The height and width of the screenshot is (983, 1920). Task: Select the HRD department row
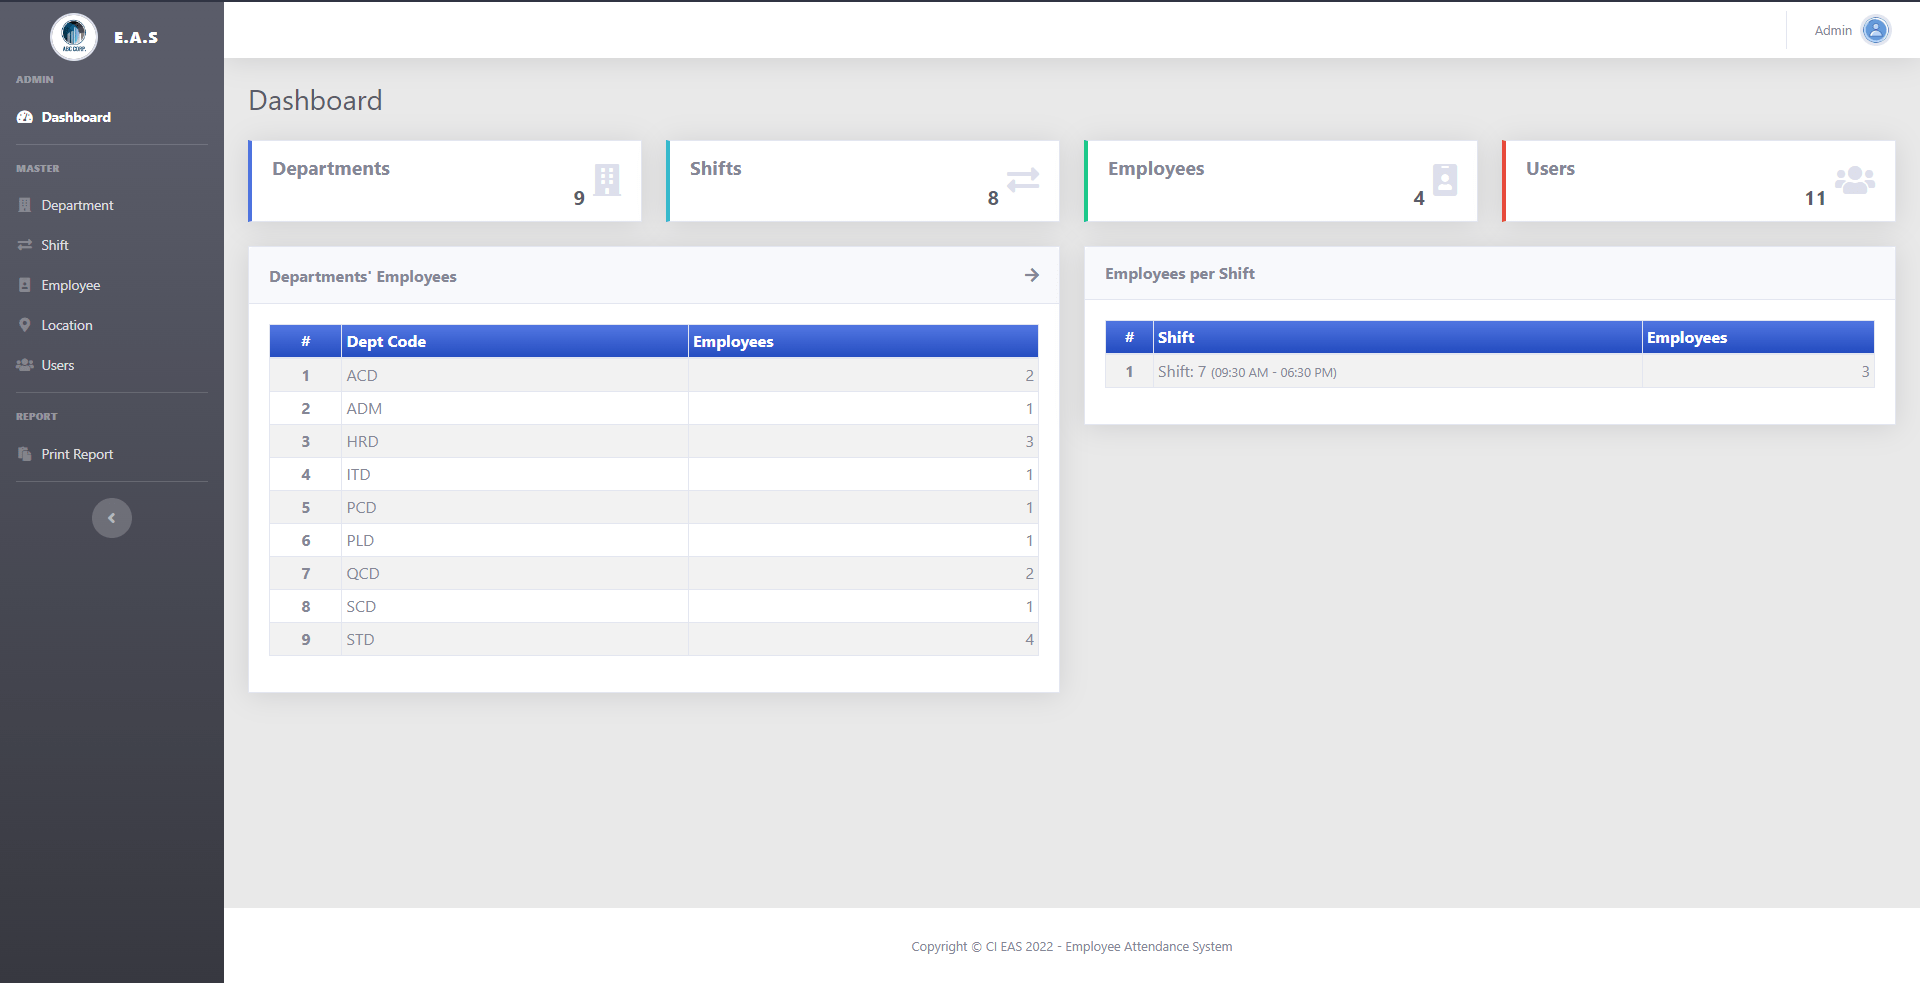click(x=653, y=441)
